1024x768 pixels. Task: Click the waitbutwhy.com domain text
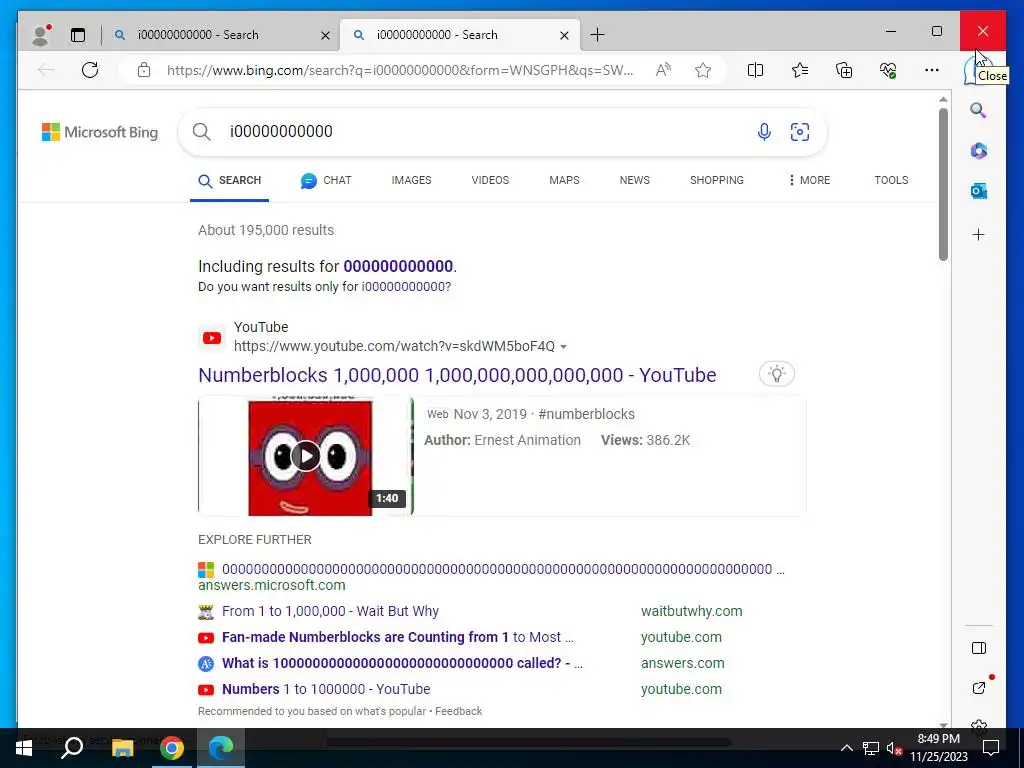click(692, 611)
